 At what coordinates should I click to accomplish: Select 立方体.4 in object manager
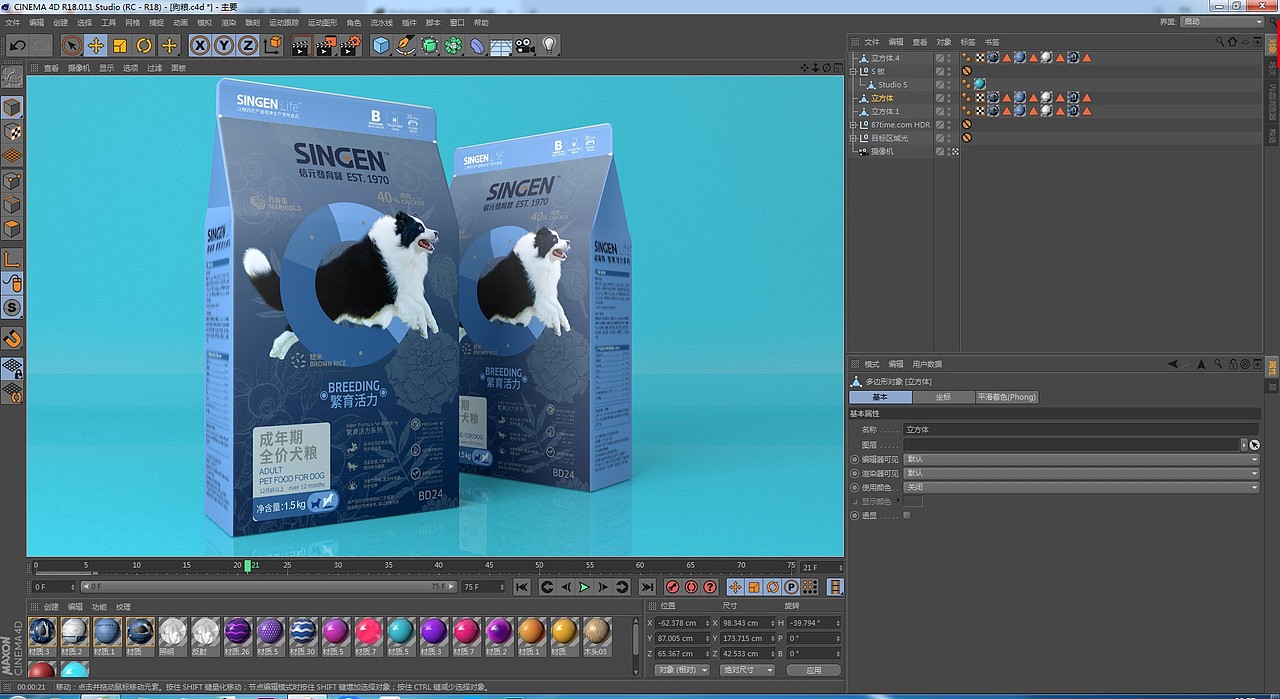point(885,58)
